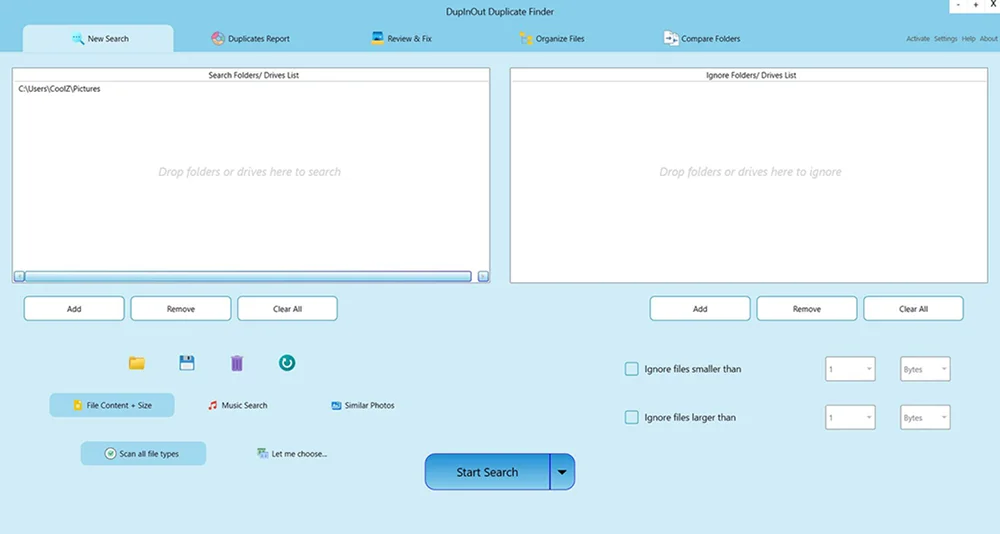
Task: Open size value dropdown for larger-than filter
Action: click(850, 417)
